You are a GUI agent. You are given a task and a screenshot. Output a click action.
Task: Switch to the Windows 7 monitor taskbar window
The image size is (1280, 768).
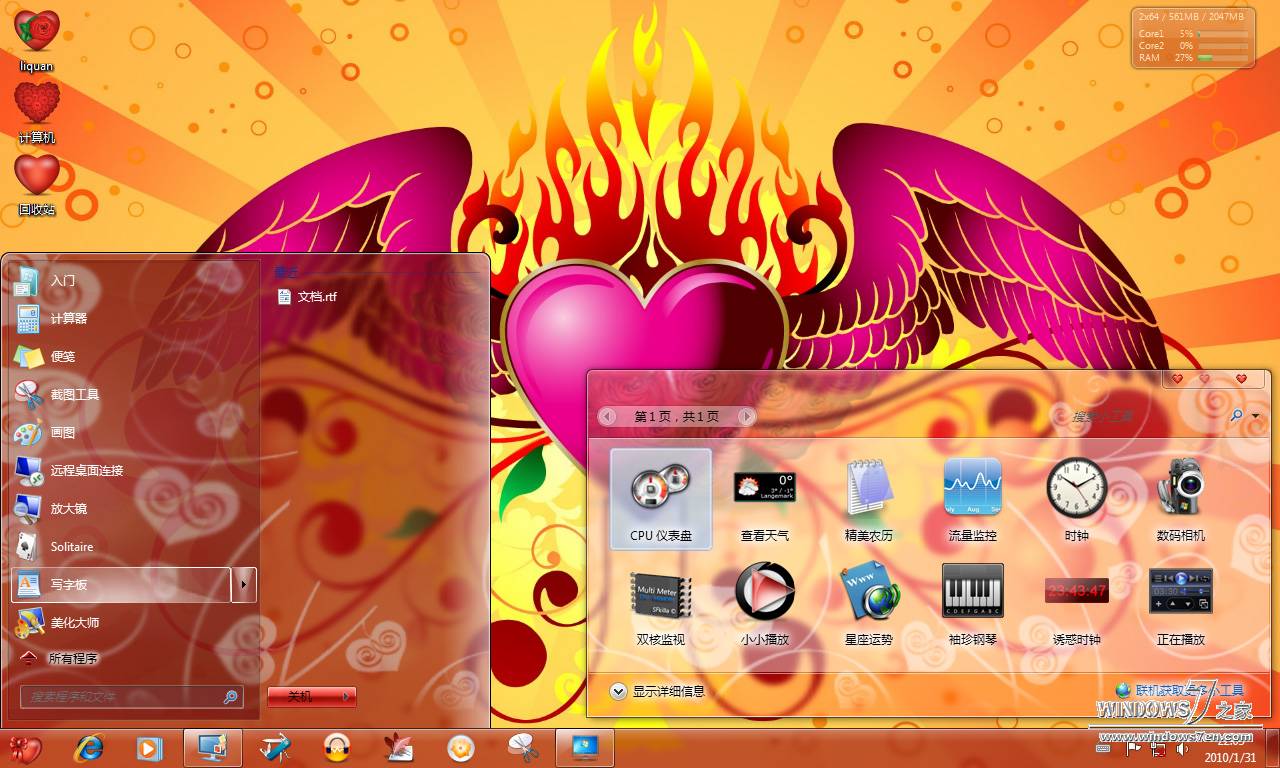(585, 748)
